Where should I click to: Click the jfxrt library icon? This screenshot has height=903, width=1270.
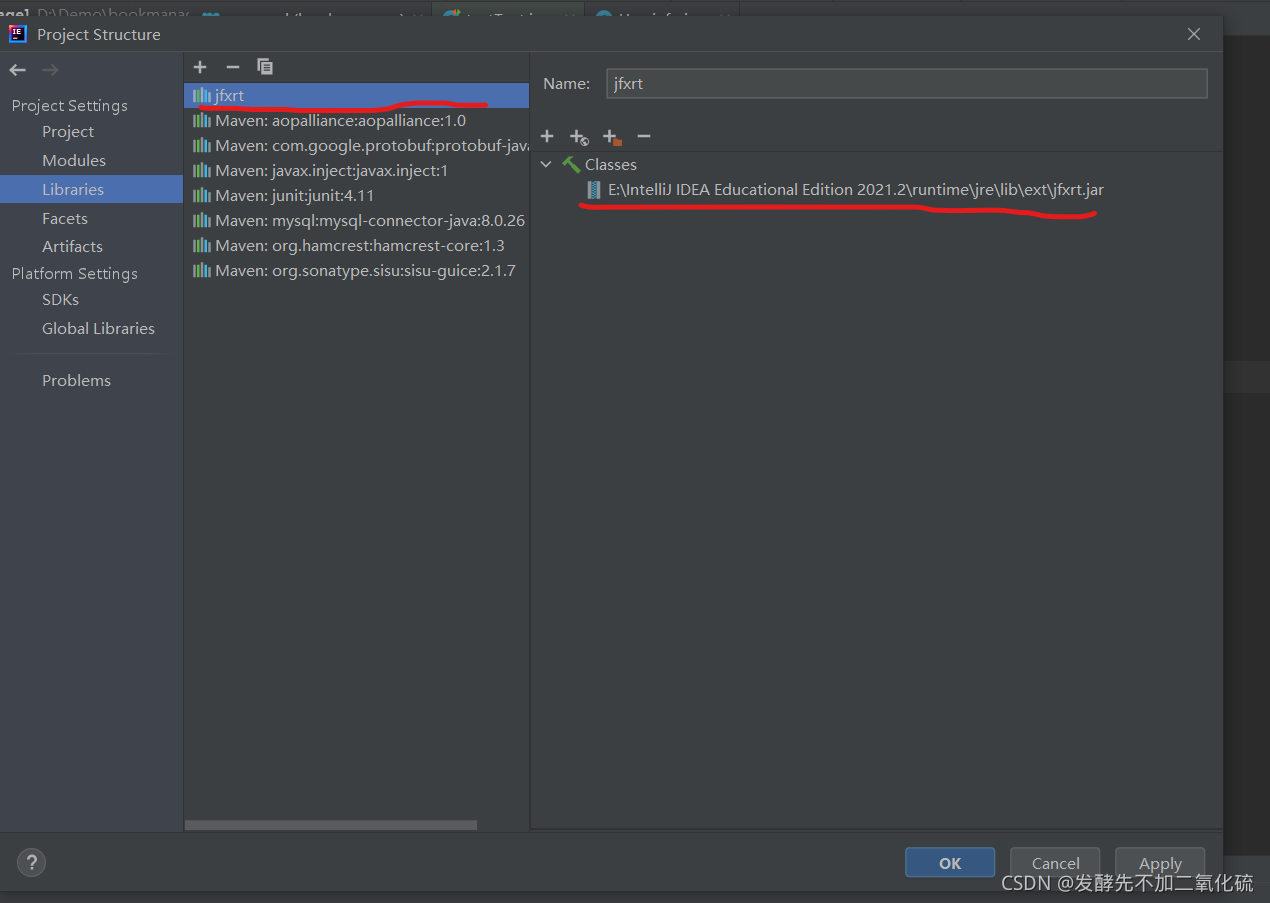pos(202,96)
